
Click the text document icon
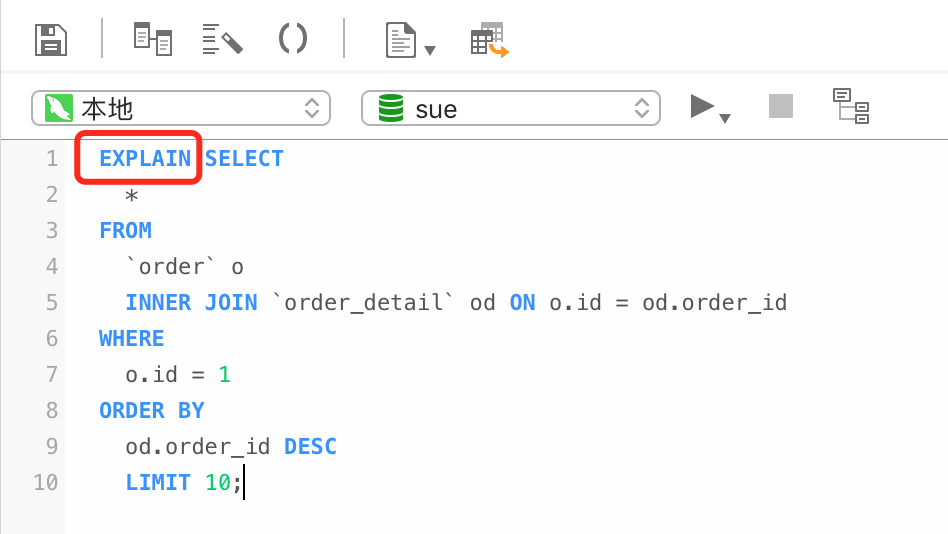[x=400, y=40]
